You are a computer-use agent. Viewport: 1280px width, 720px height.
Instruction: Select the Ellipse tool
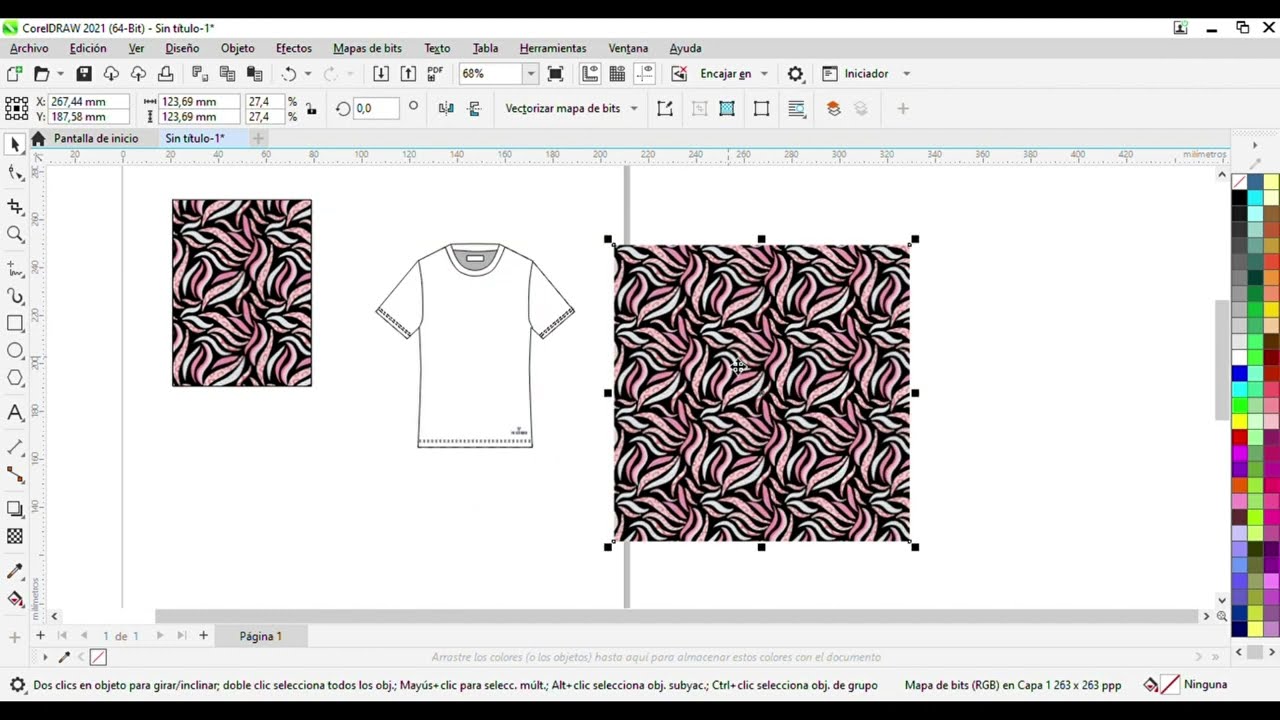click(15, 350)
